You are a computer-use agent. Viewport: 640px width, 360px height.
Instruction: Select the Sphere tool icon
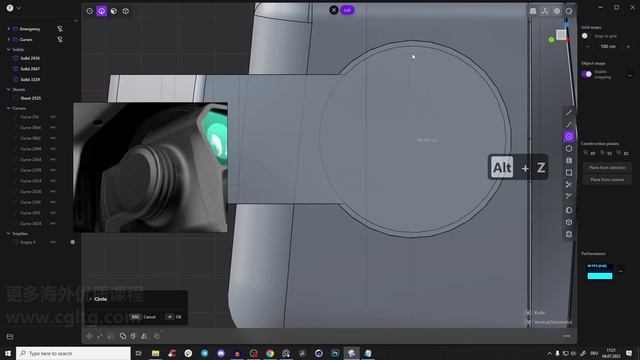coord(569,210)
